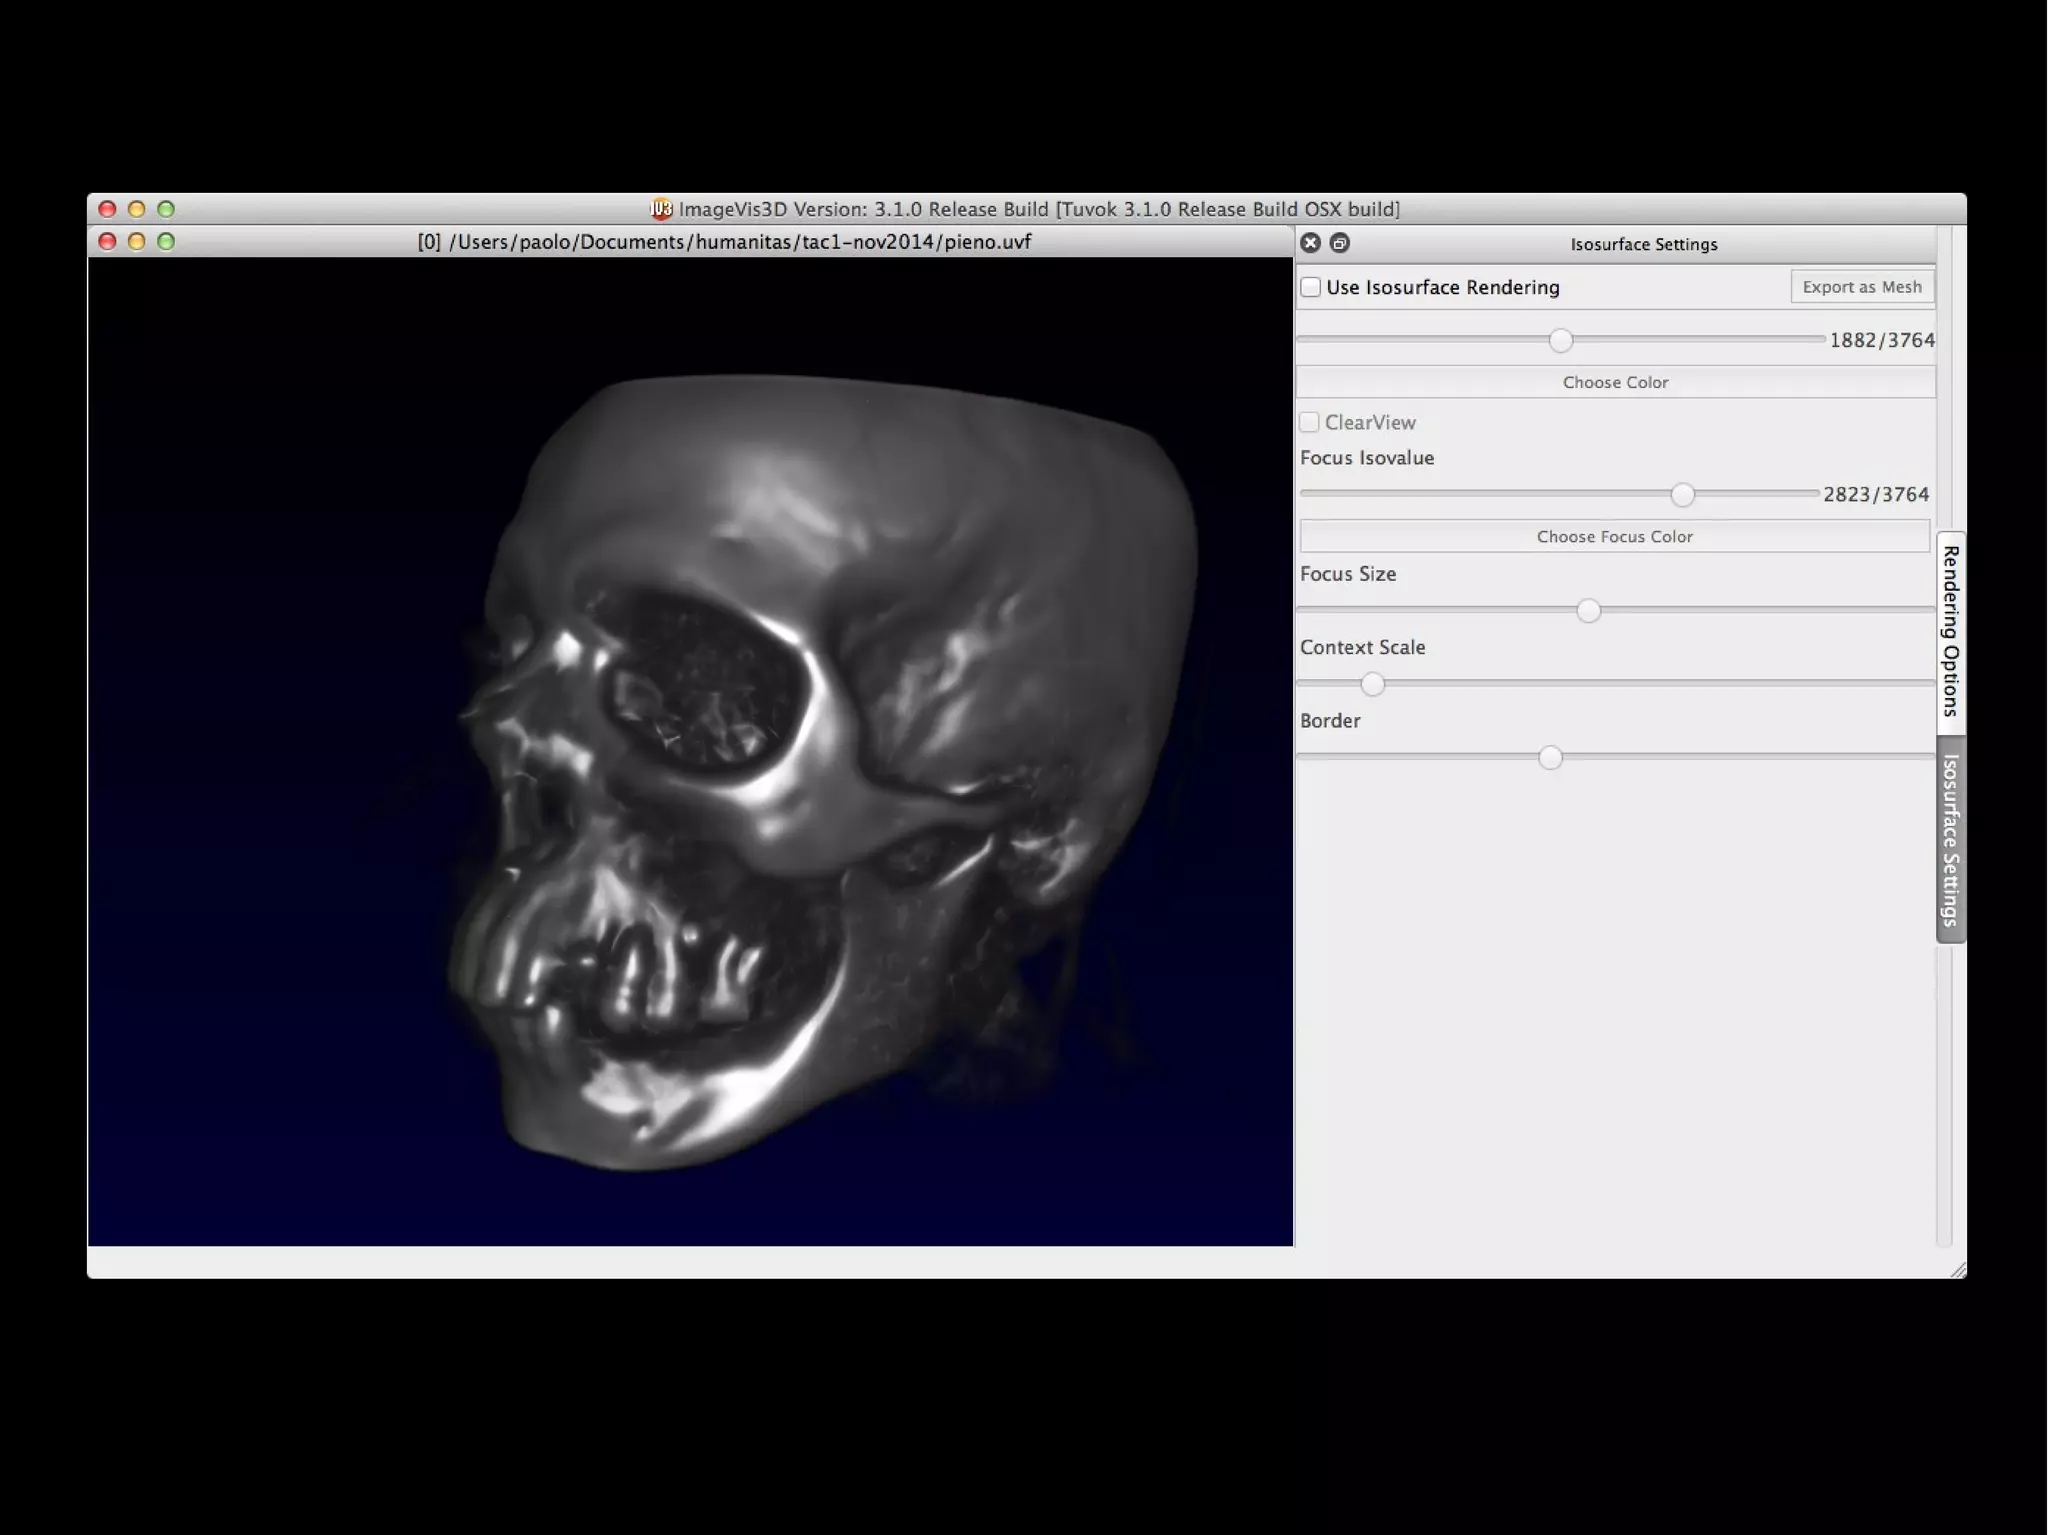
Task: Enable Use Isosurface Rendering checkbox
Action: [1311, 287]
